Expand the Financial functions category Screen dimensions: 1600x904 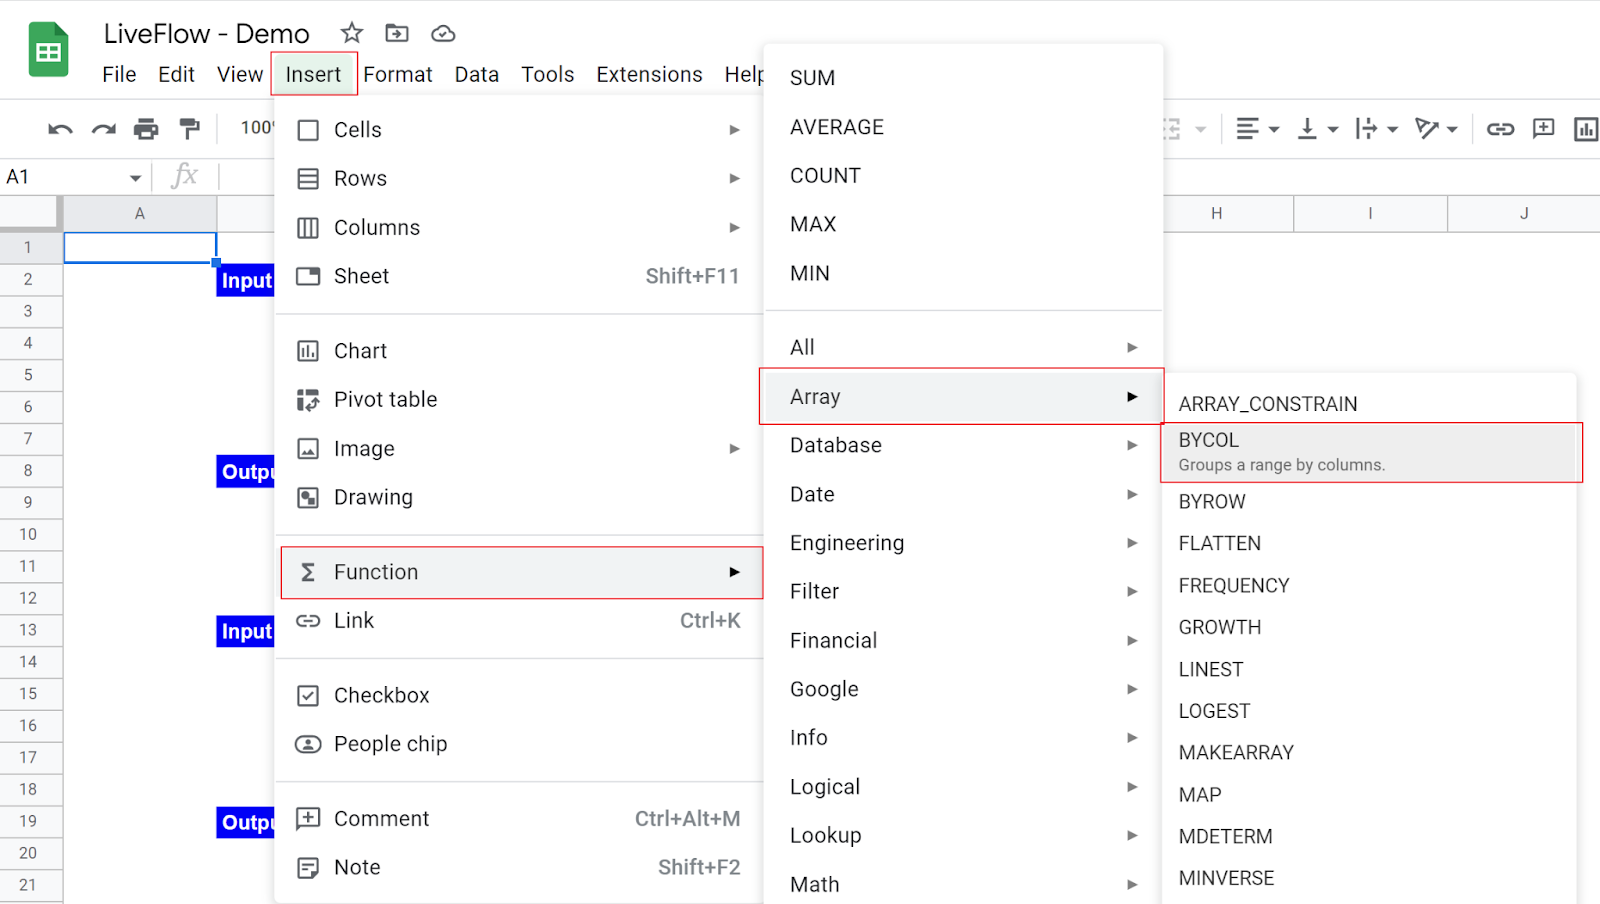(963, 640)
